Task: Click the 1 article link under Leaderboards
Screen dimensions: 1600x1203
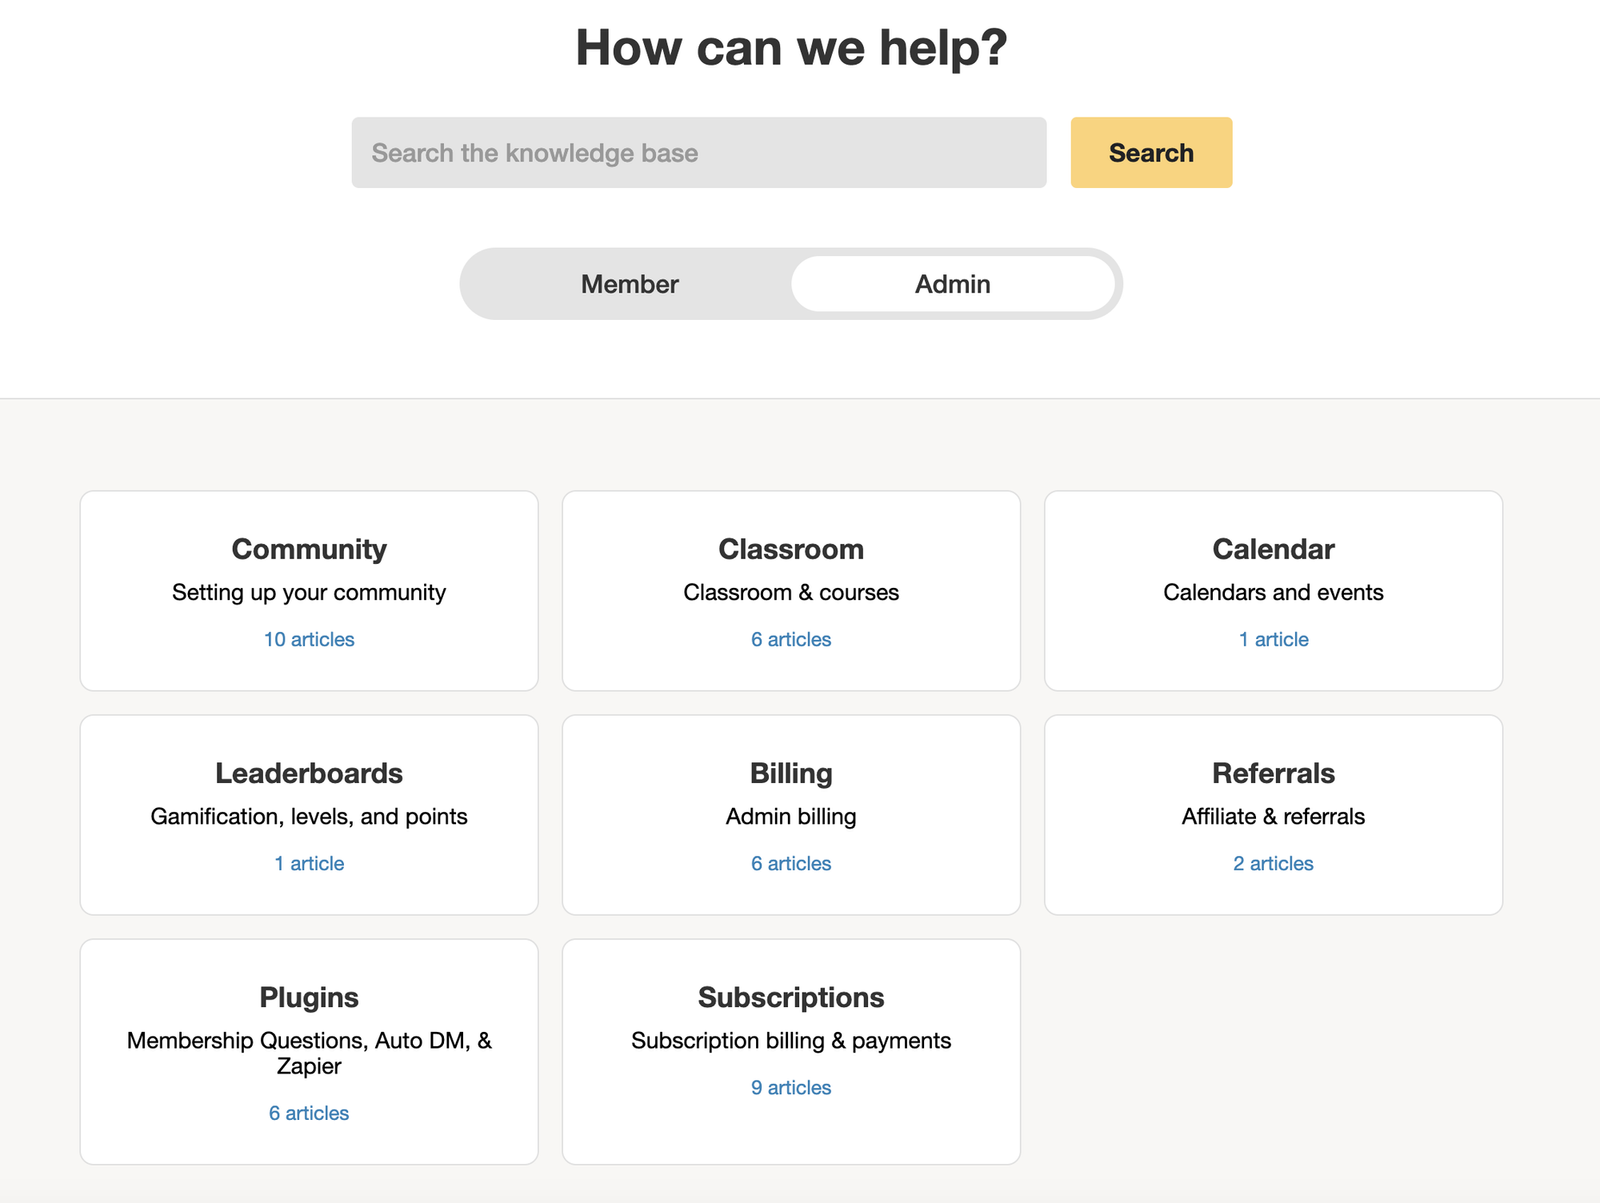Action: click(x=308, y=863)
